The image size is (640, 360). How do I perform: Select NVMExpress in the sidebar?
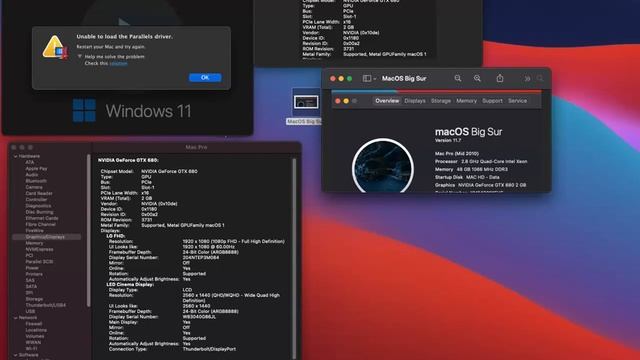[x=39, y=249]
